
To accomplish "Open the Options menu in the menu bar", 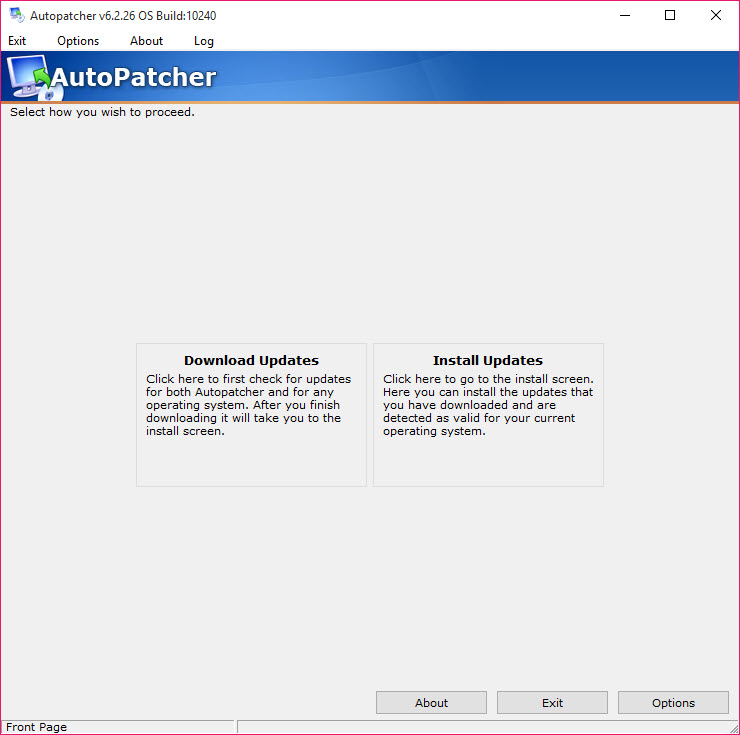I will [x=78, y=41].
